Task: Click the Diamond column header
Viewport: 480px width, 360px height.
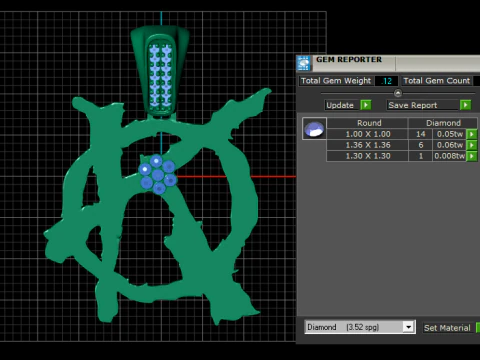Action: (443, 123)
